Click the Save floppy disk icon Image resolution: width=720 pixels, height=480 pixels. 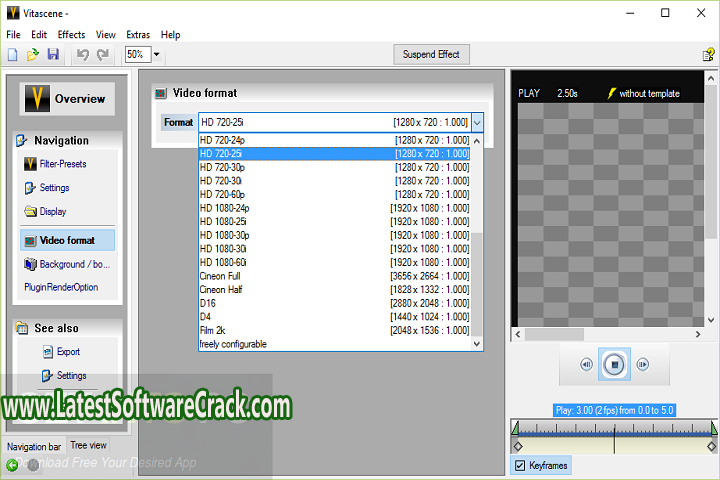53,54
